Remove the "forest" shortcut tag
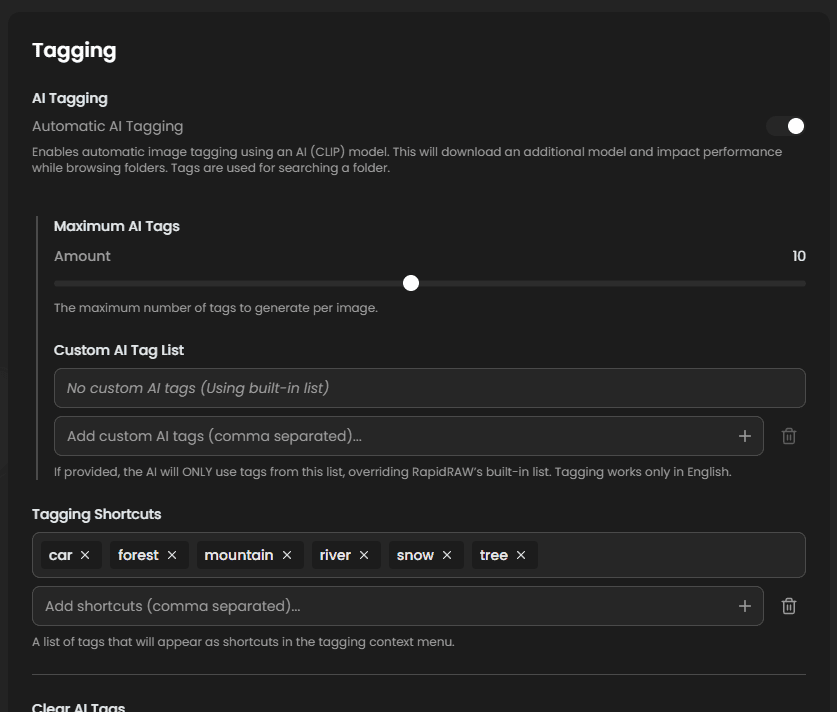The width and height of the screenshot is (837, 712). [x=172, y=555]
